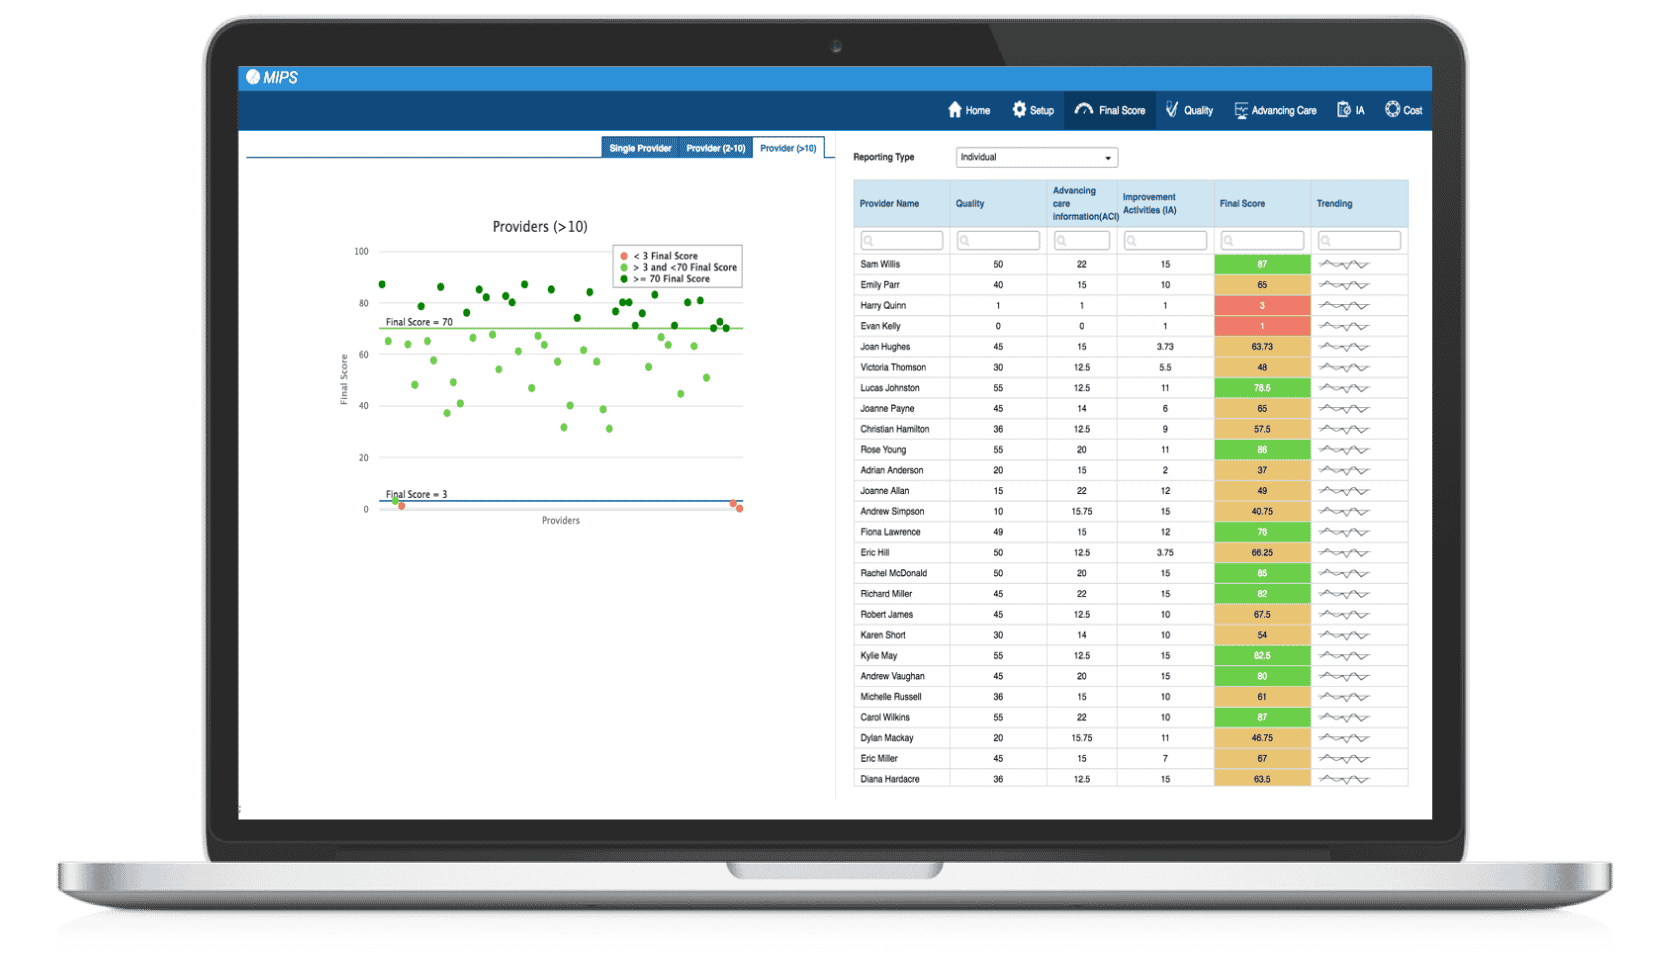Click the Cost circular icon
The height and width of the screenshot is (960, 1671).
click(x=1392, y=109)
